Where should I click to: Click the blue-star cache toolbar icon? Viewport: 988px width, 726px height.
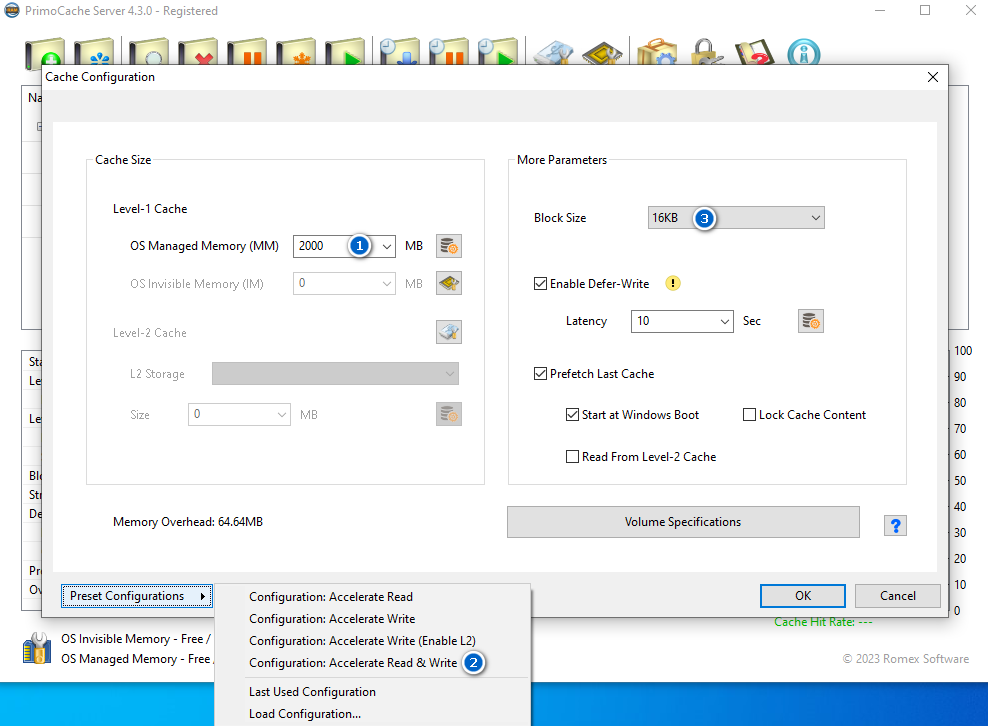94,52
